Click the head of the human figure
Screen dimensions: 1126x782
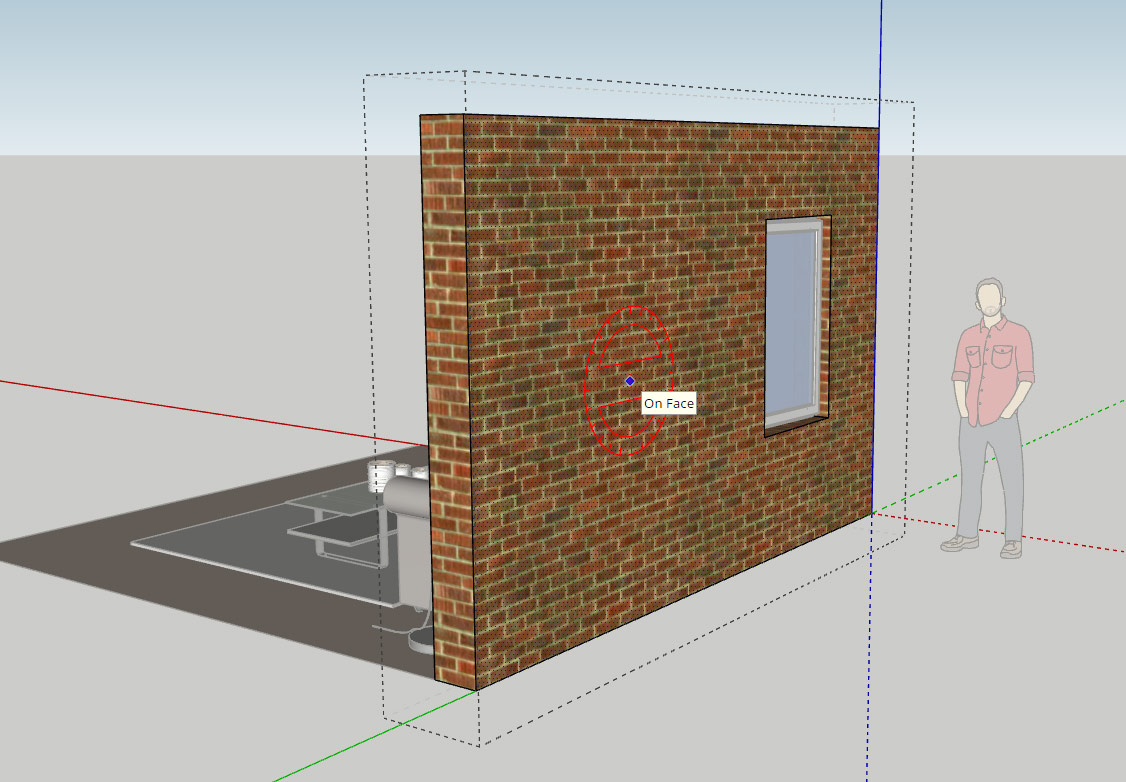[990, 298]
